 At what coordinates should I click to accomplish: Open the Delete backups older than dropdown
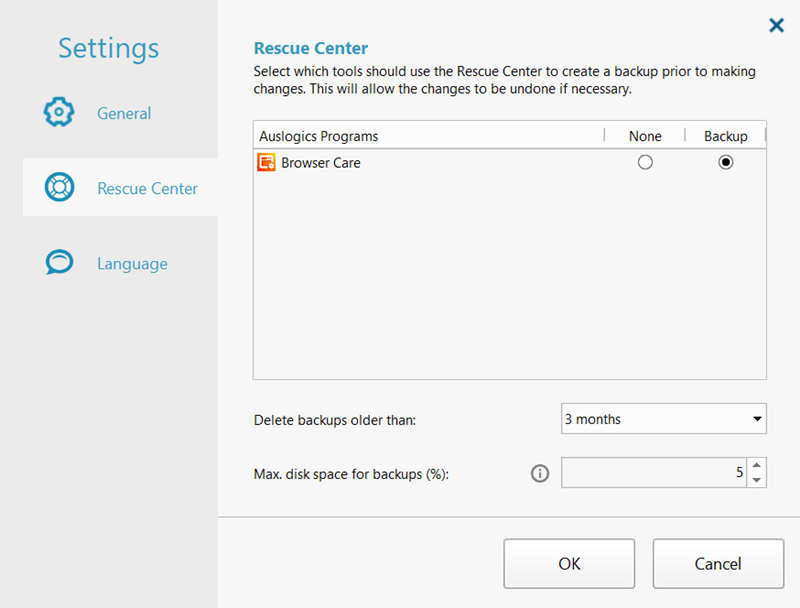(x=663, y=419)
